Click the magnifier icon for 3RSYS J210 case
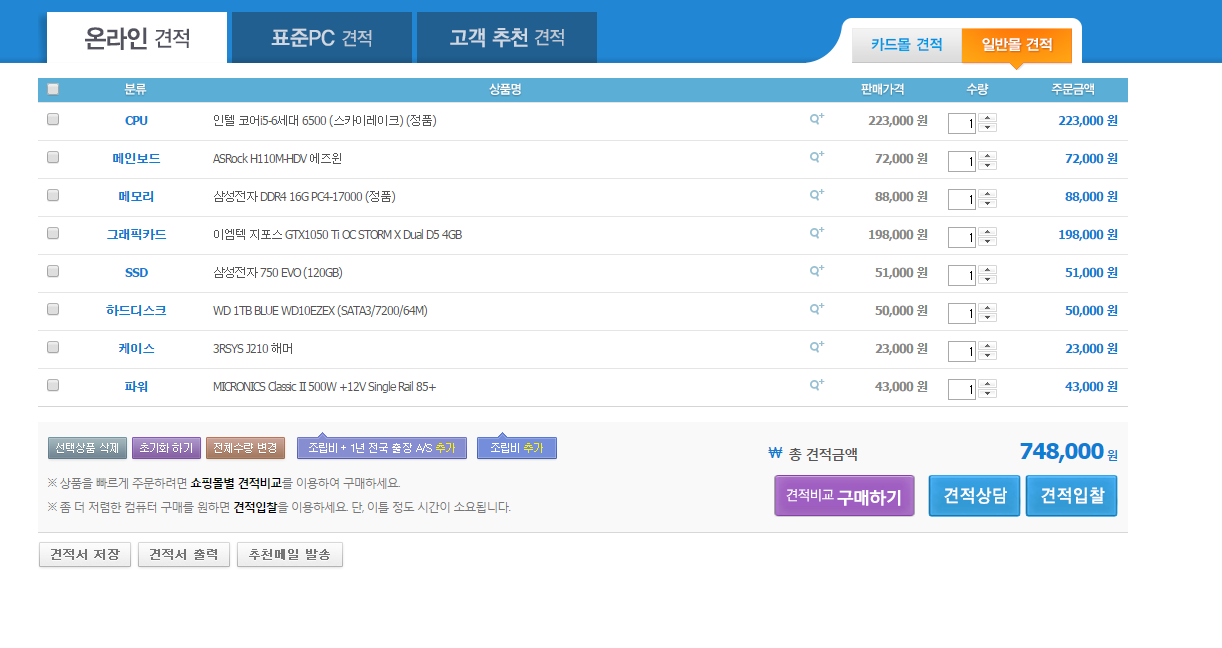 816,347
